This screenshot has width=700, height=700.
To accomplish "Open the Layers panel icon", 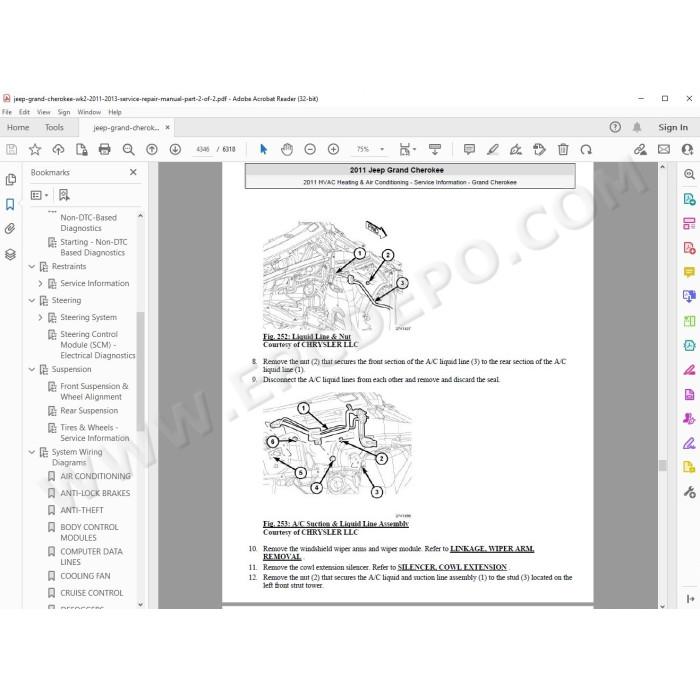I will (x=10, y=254).
